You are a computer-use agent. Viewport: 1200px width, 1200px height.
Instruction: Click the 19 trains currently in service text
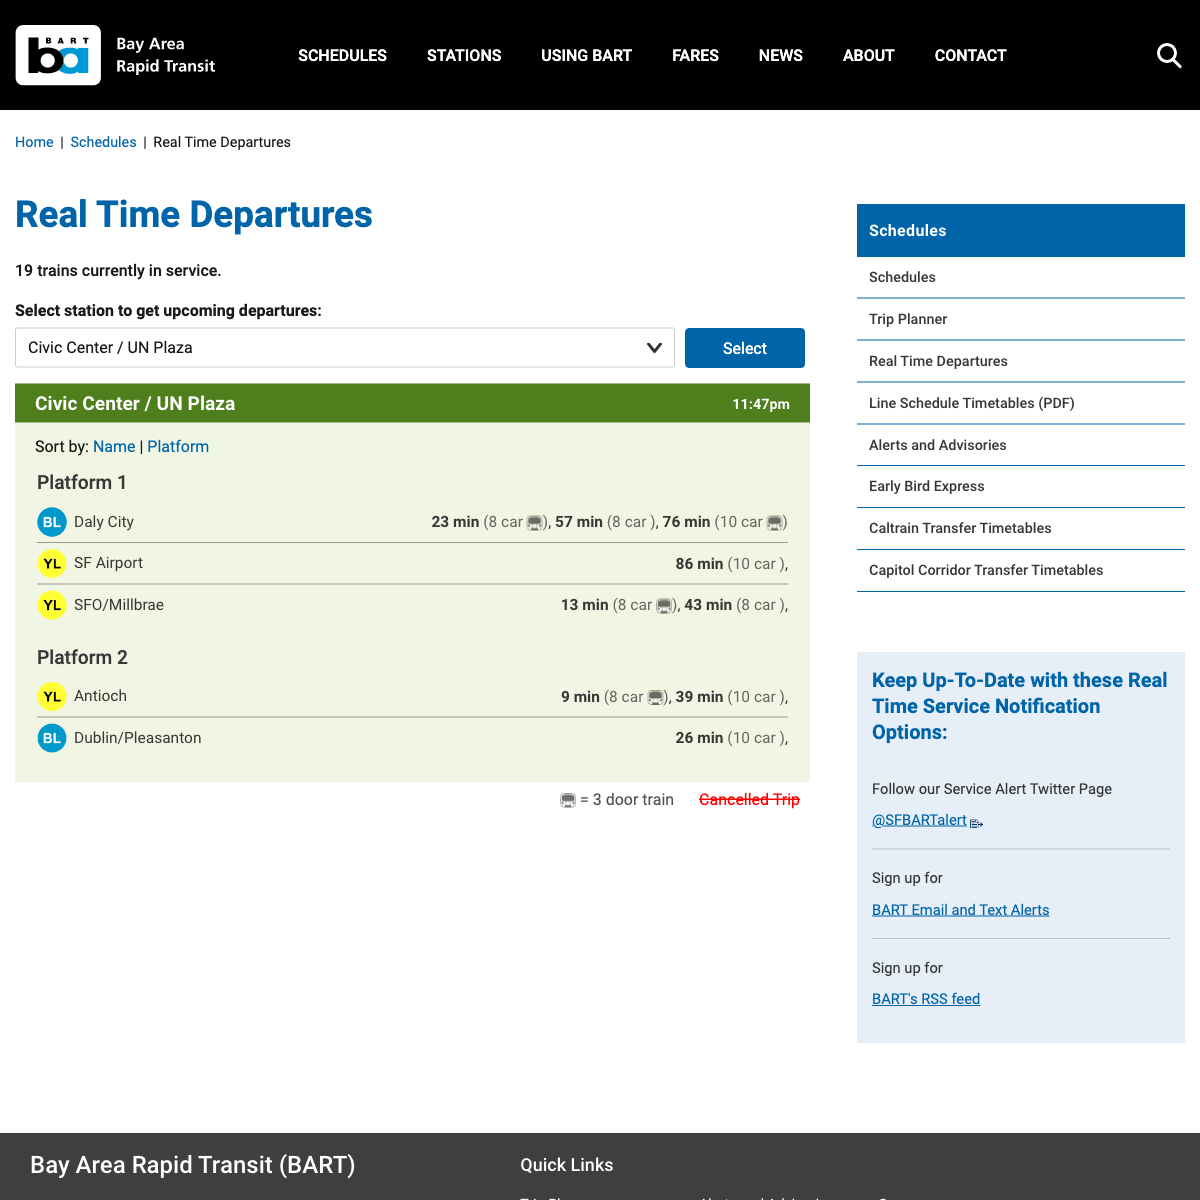[x=118, y=271]
